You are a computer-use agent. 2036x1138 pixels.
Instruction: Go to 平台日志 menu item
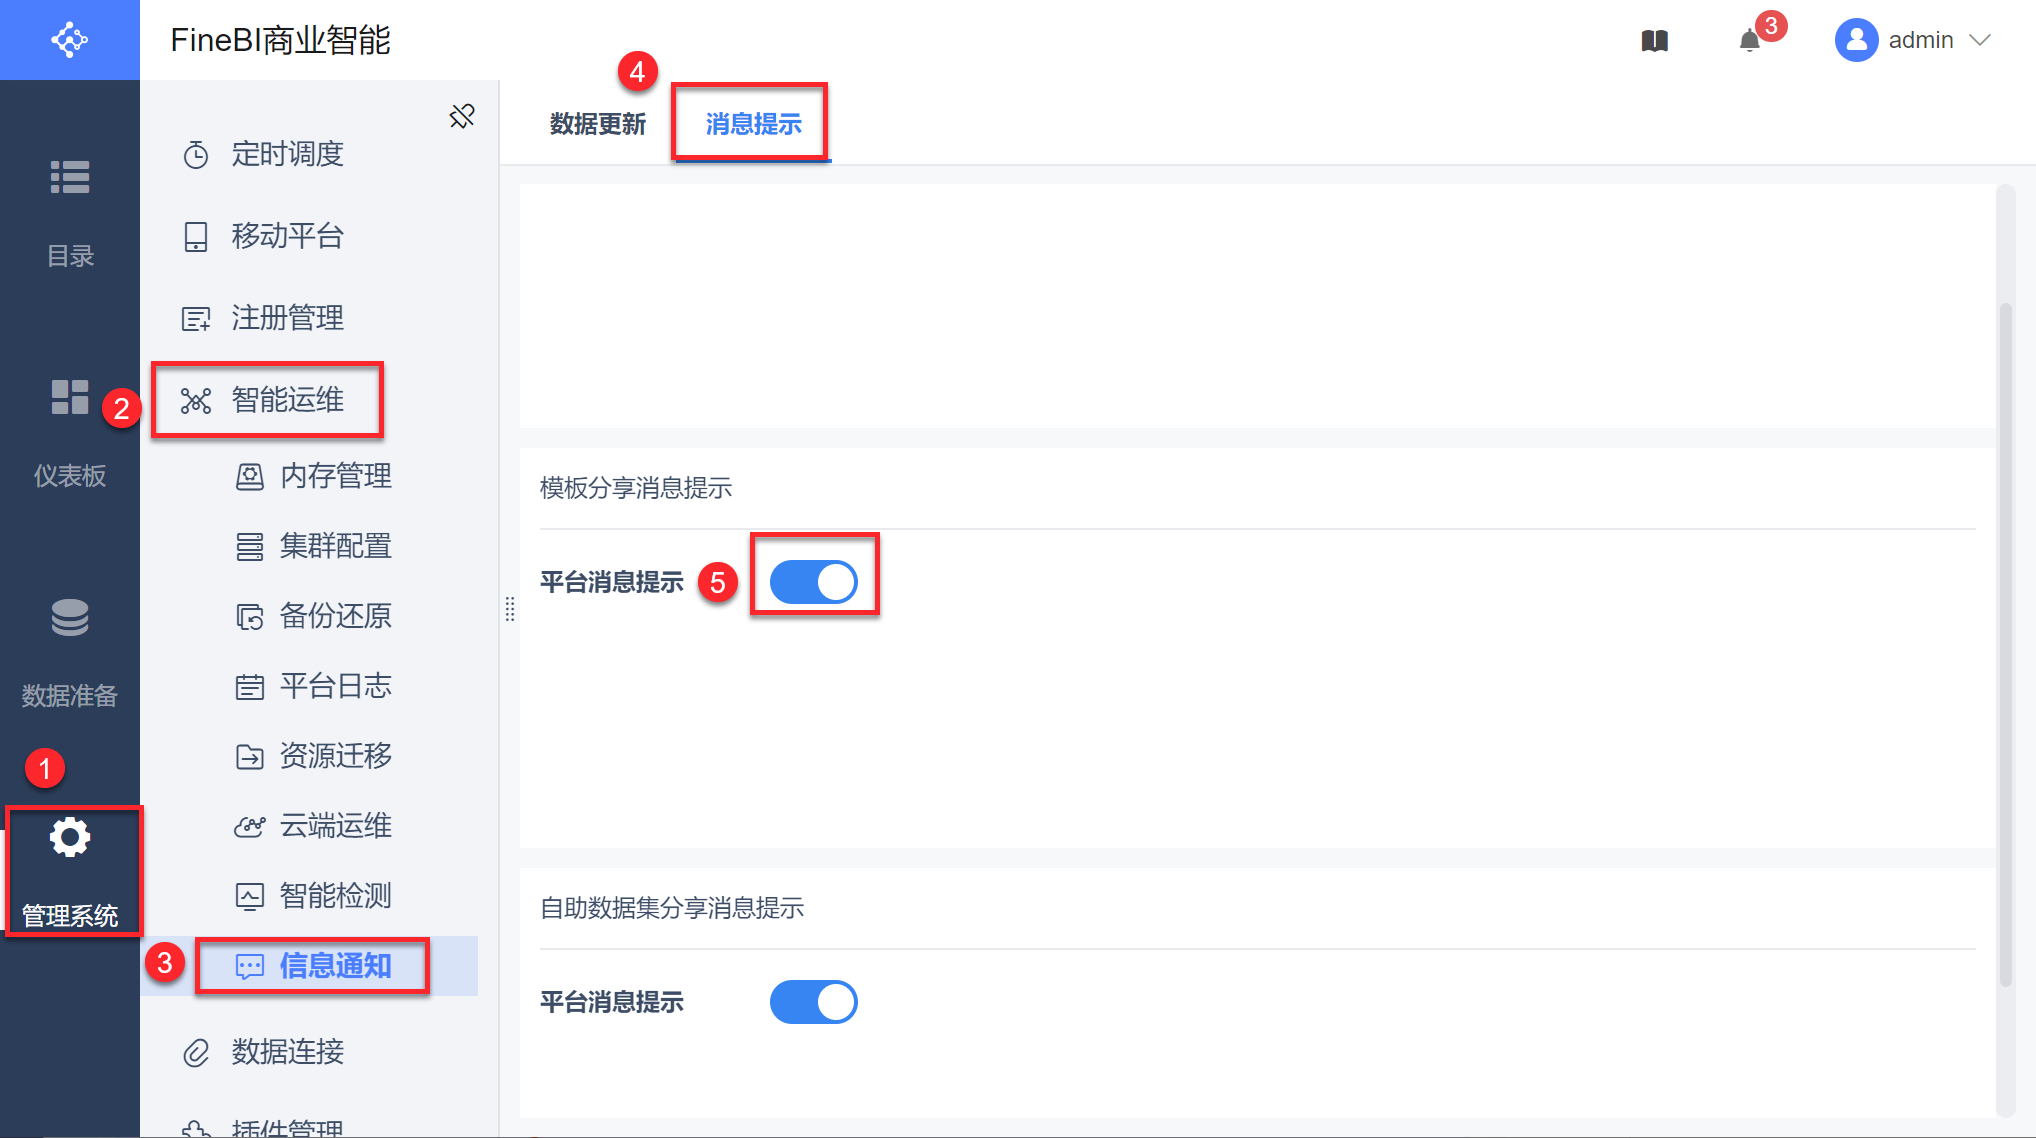[x=335, y=686]
